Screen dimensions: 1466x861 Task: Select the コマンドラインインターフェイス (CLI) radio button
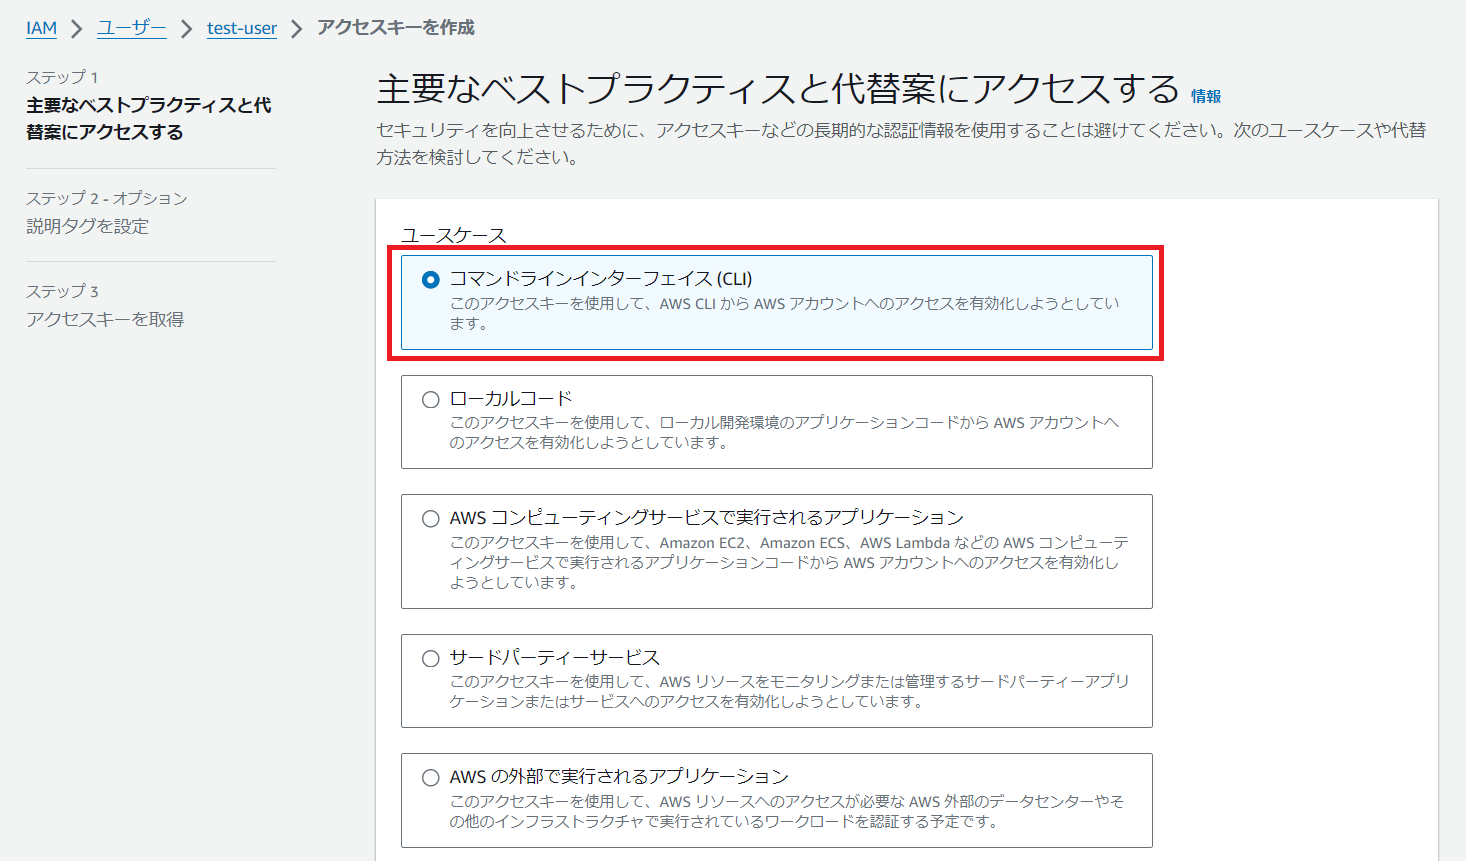click(x=431, y=280)
